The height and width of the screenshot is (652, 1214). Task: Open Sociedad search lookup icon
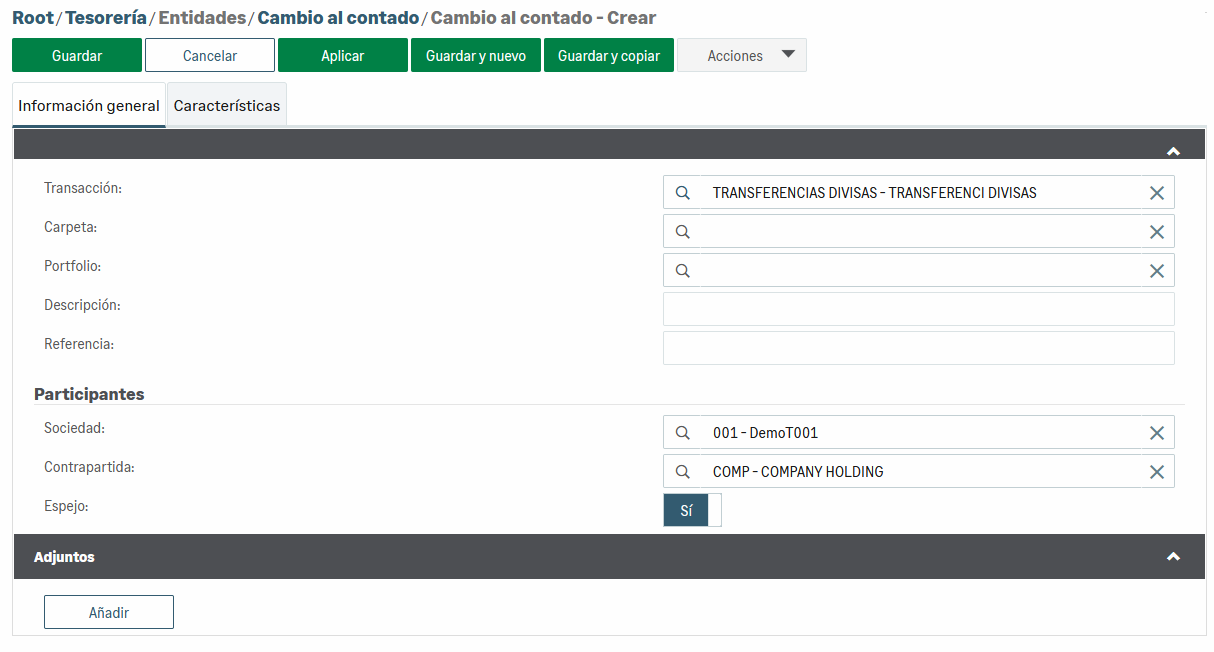(683, 433)
